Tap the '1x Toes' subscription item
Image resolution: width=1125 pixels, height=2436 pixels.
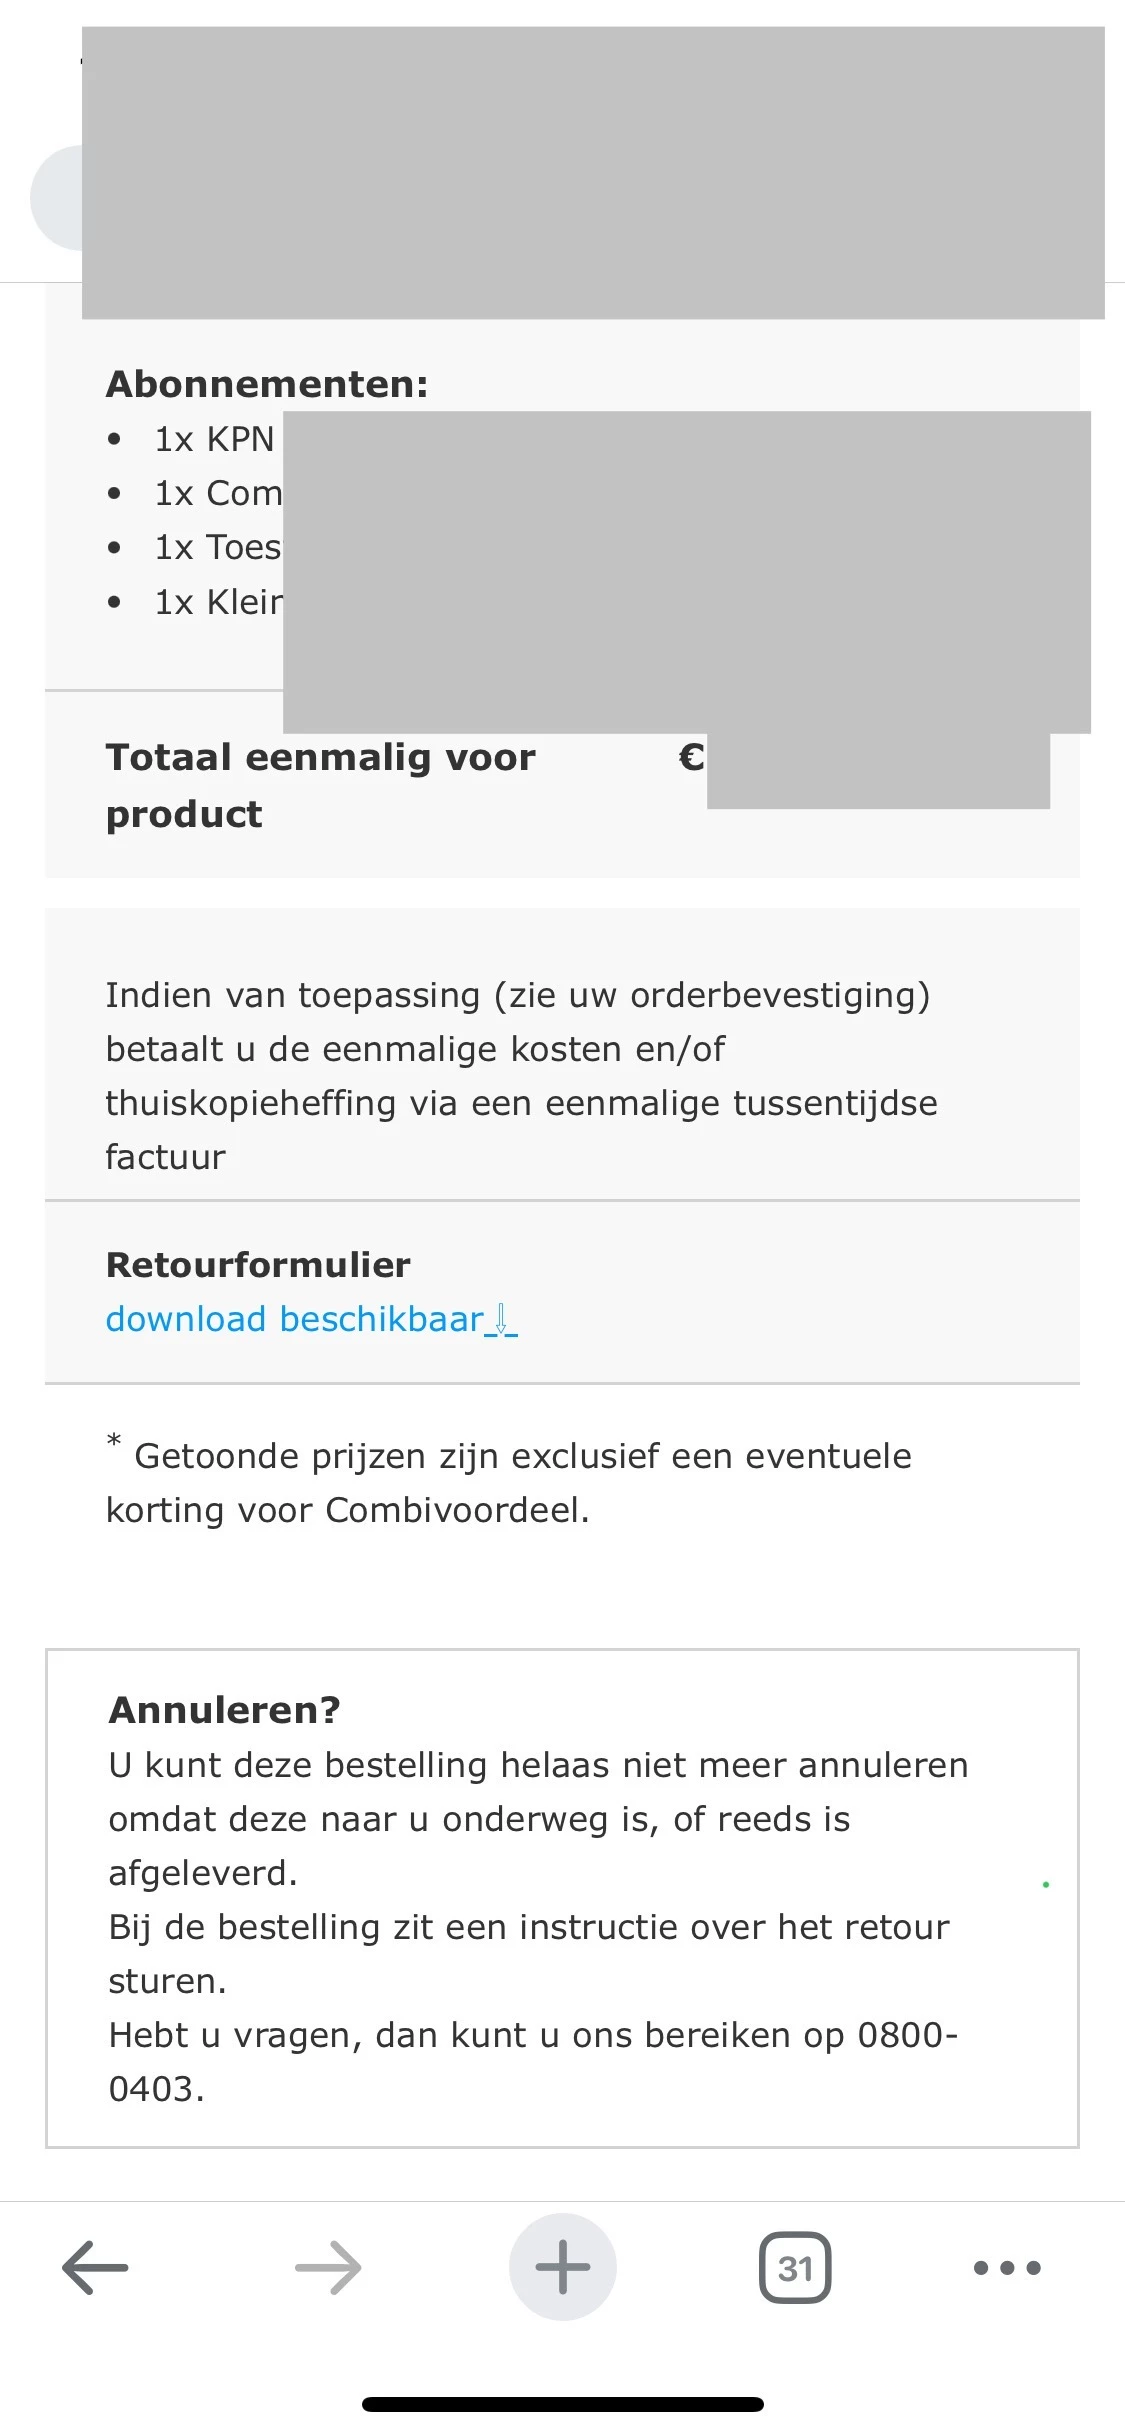point(218,547)
